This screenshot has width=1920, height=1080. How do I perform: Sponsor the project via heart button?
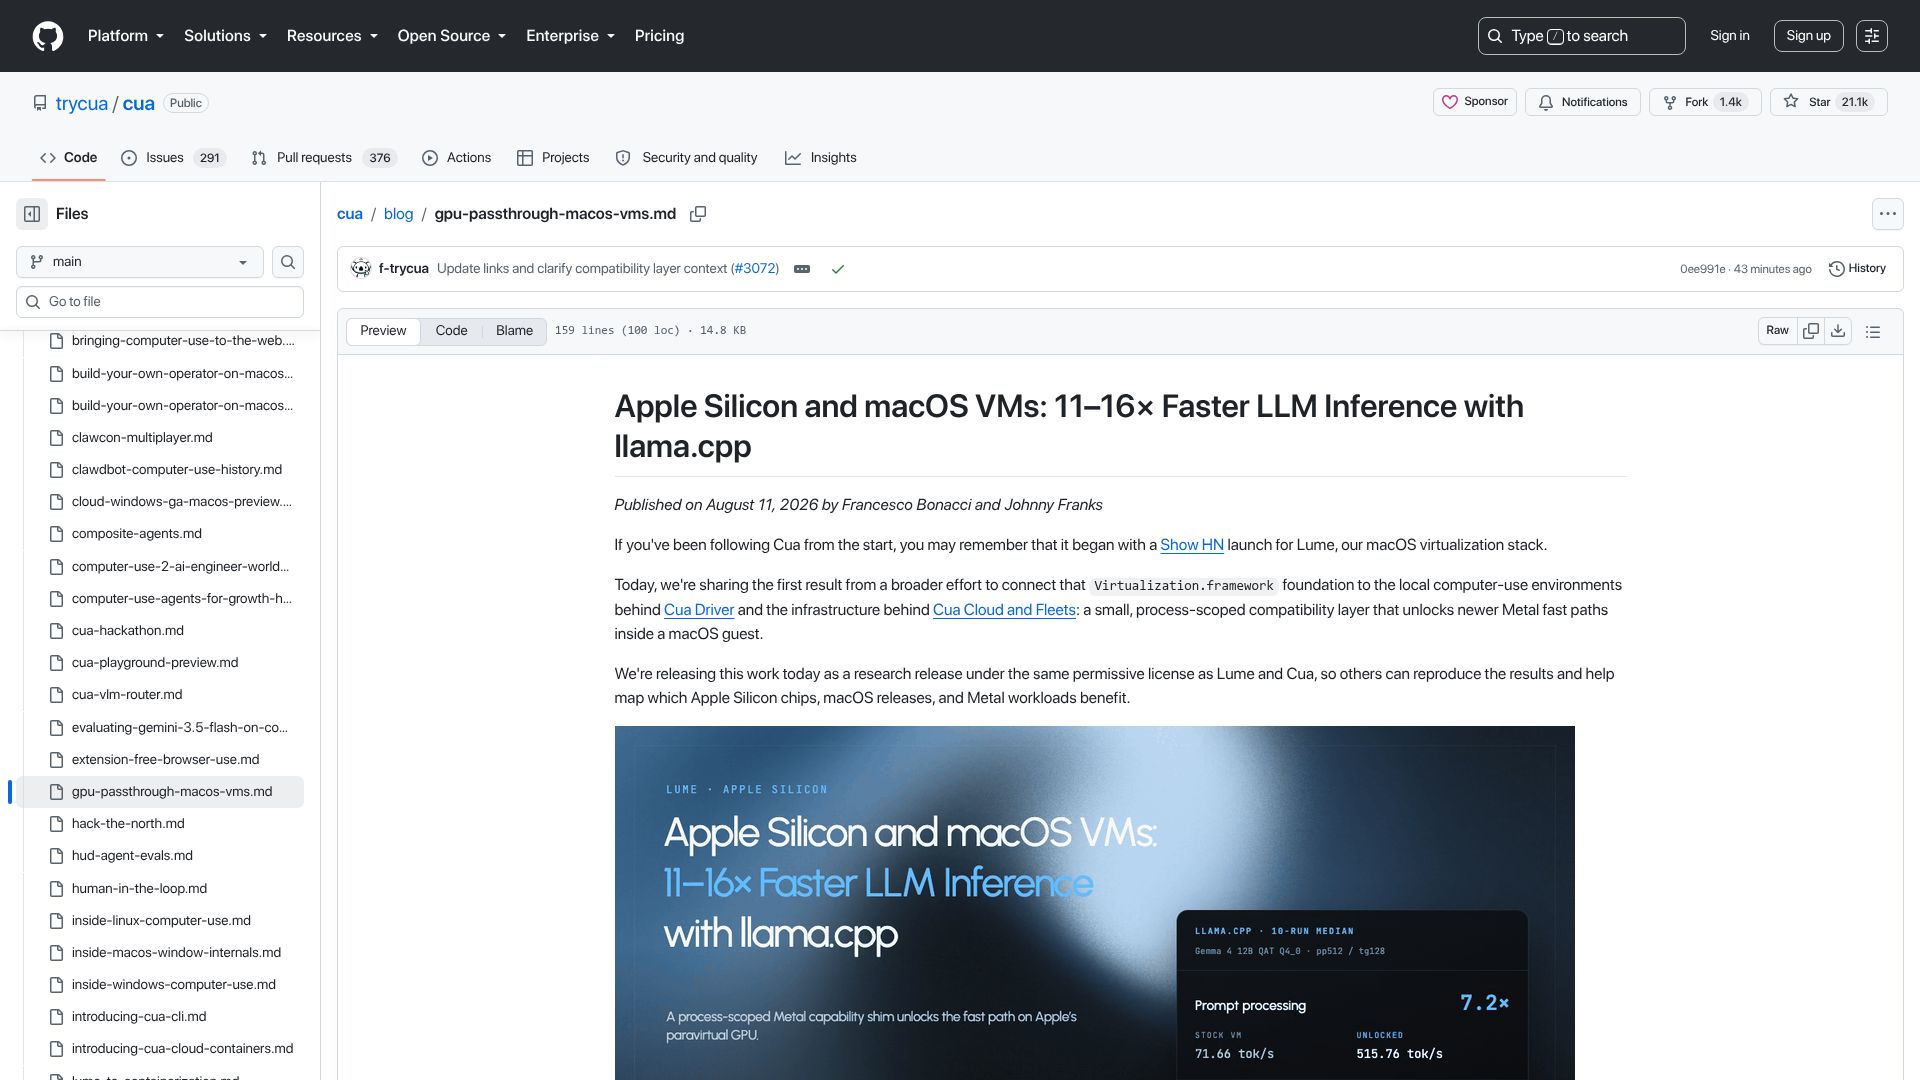point(1475,102)
